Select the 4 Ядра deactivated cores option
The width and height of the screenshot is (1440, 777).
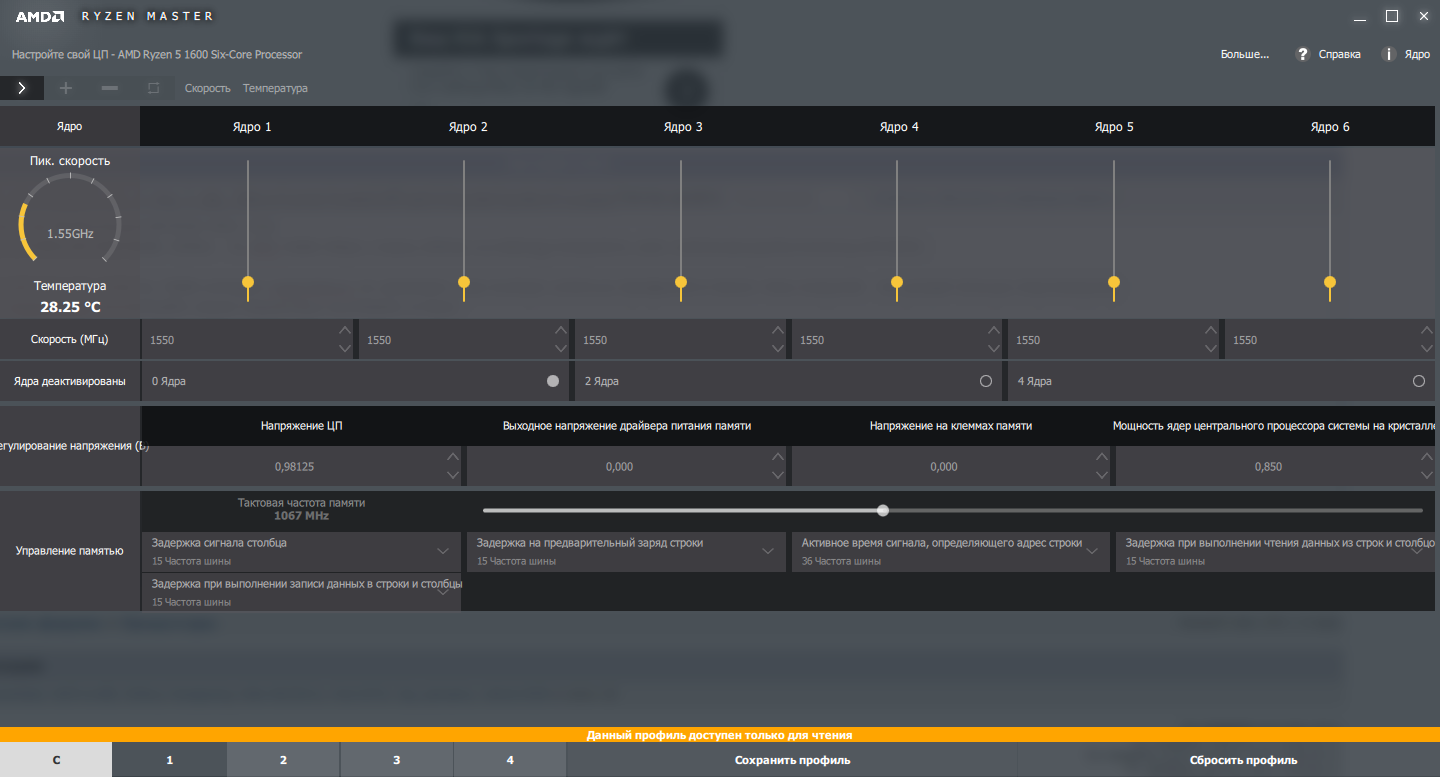[x=1419, y=381]
